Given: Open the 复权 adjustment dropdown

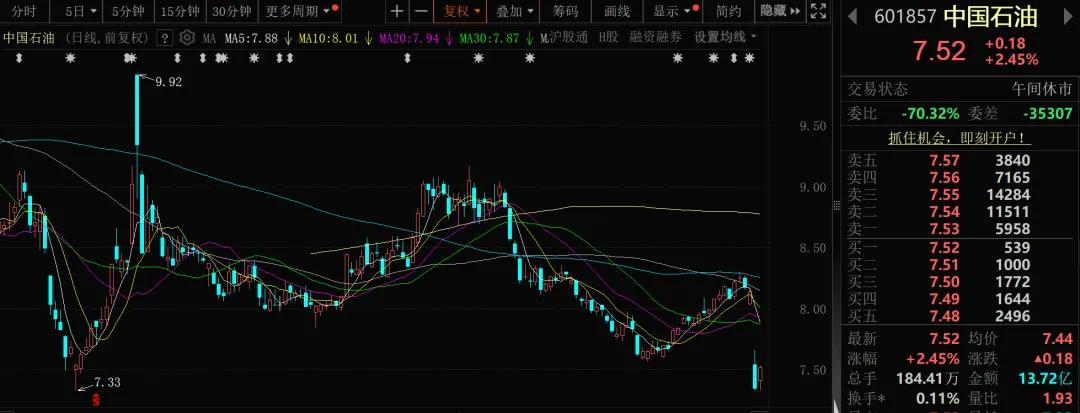Looking at the screenshot, I should point(462,12).
